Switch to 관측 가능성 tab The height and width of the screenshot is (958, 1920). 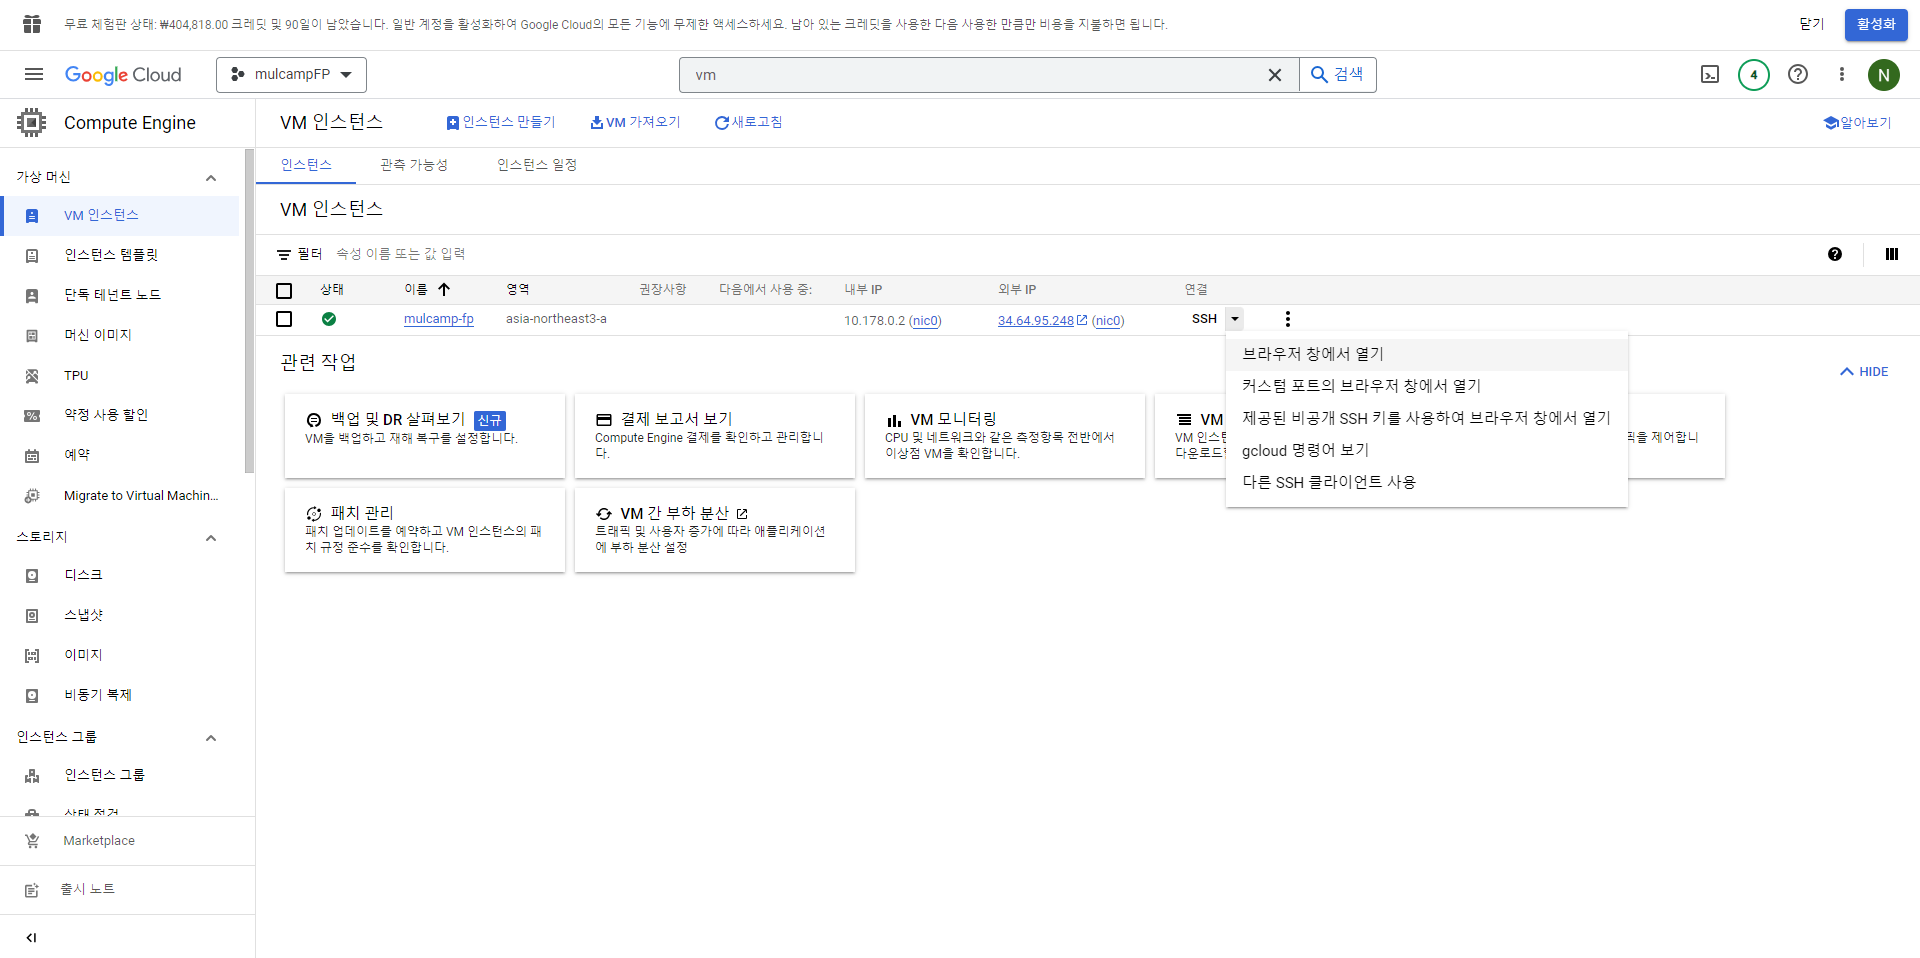(x=414, y=165)
